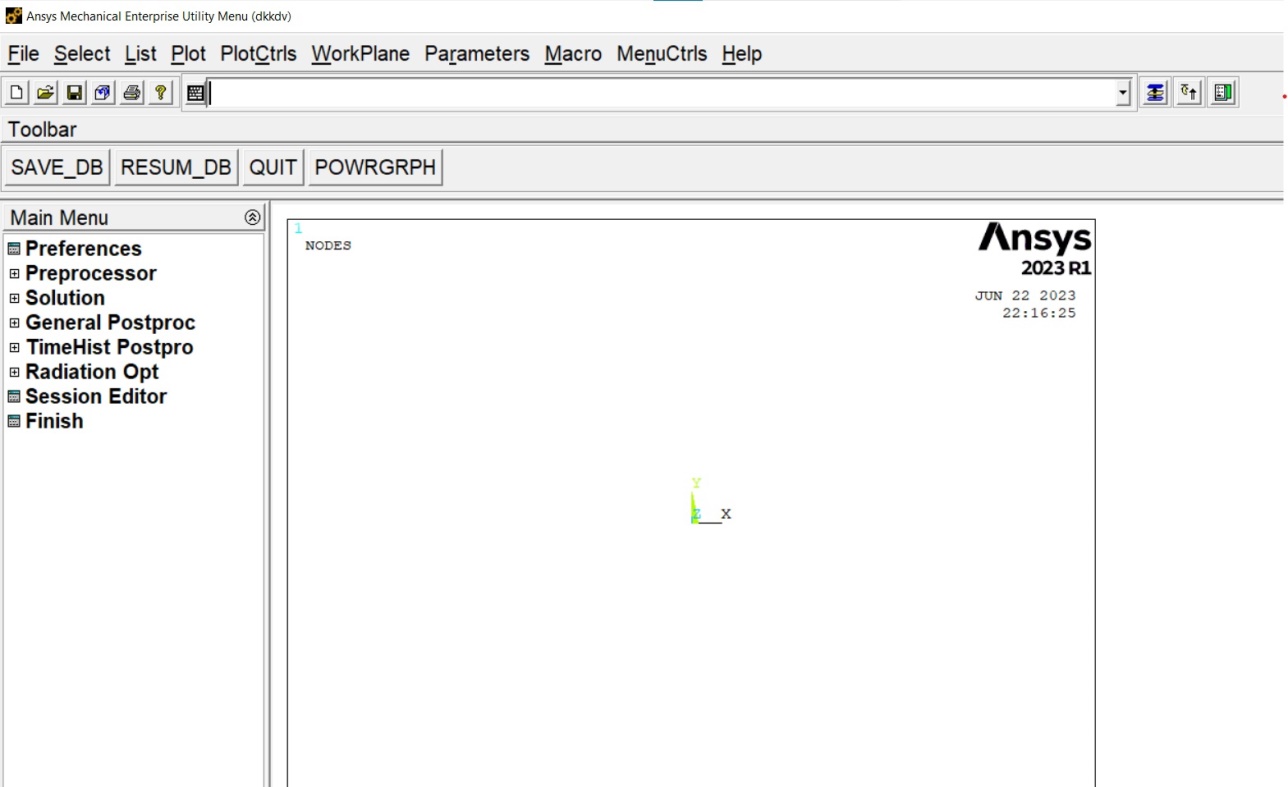This screenshot has height=787, width=1288.
Task: Expand the Radiation Opt tree node
Action: tap(14, 372)
